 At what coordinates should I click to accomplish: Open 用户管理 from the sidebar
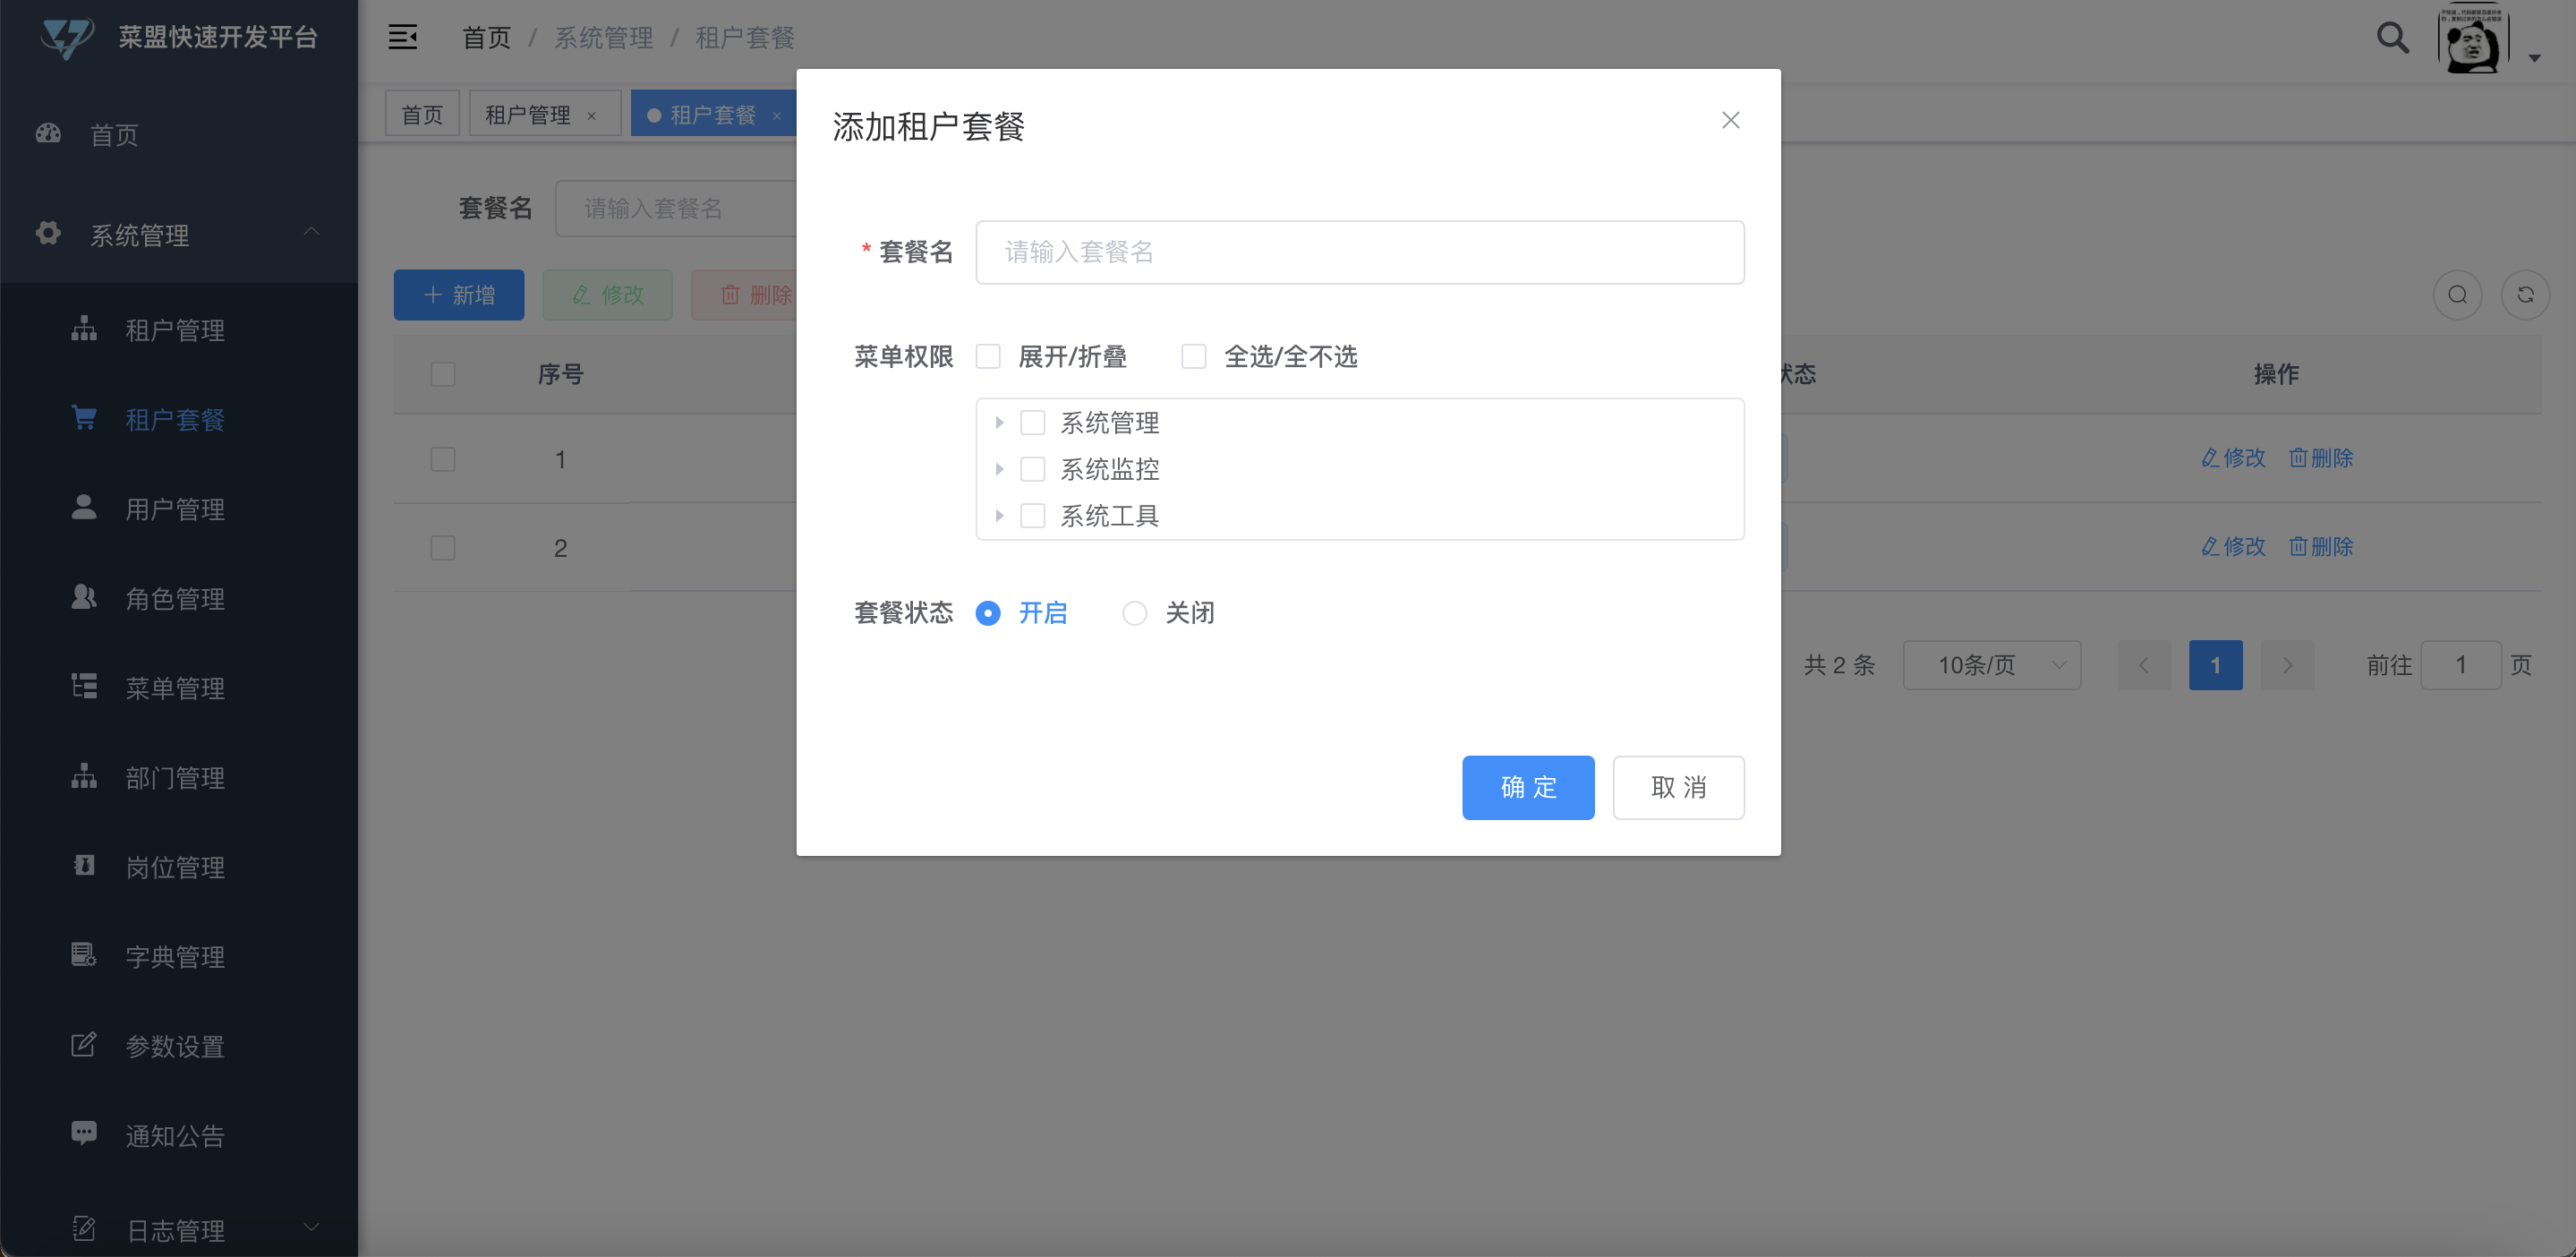[x=174, y=509]
